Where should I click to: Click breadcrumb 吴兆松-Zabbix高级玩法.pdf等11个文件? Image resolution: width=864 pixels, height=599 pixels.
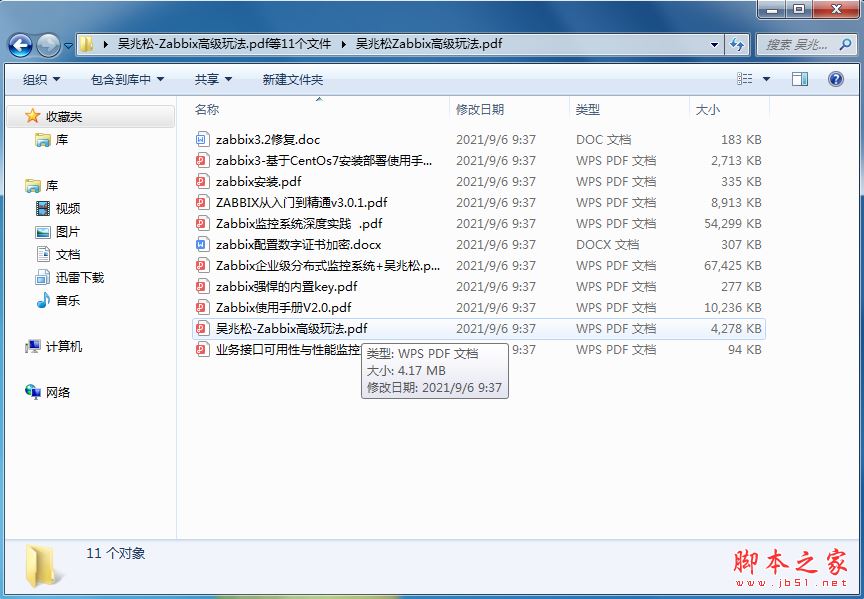coord(225,44)
